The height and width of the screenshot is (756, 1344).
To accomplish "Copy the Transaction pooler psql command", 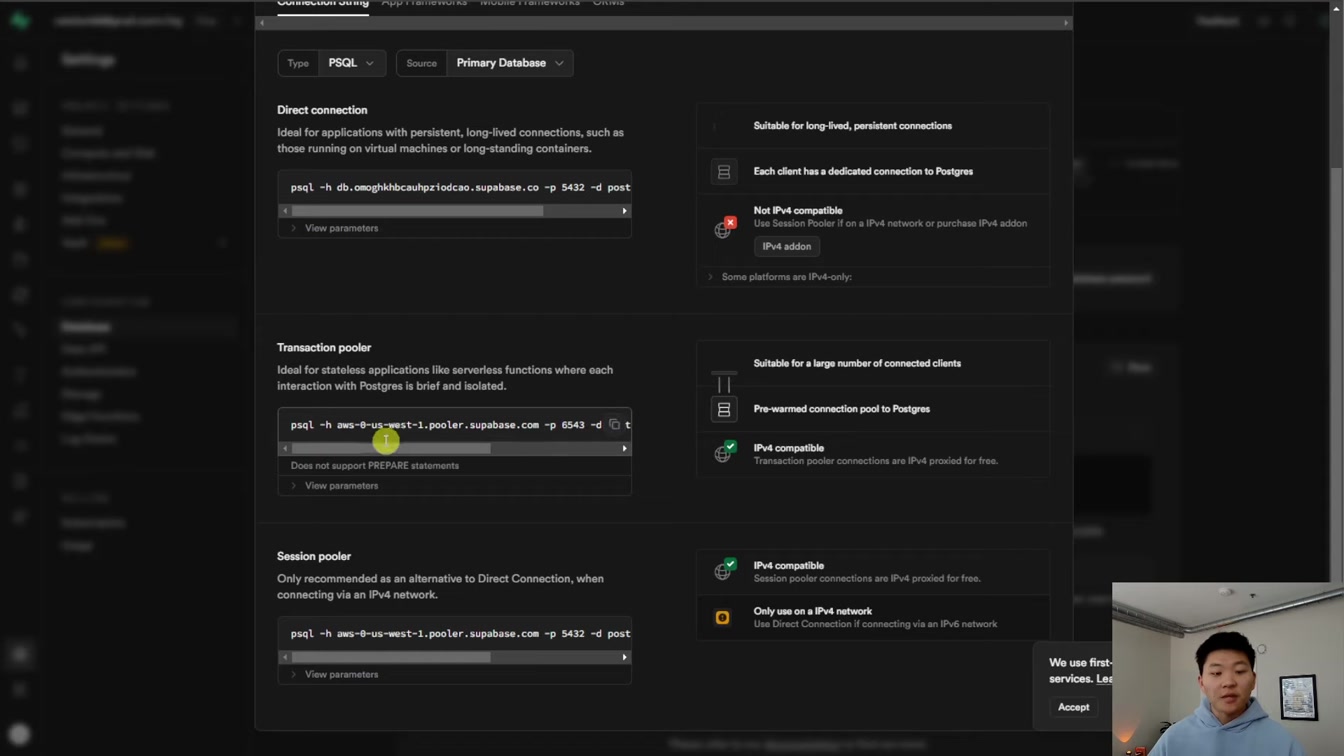I will (x=614, y=425).
